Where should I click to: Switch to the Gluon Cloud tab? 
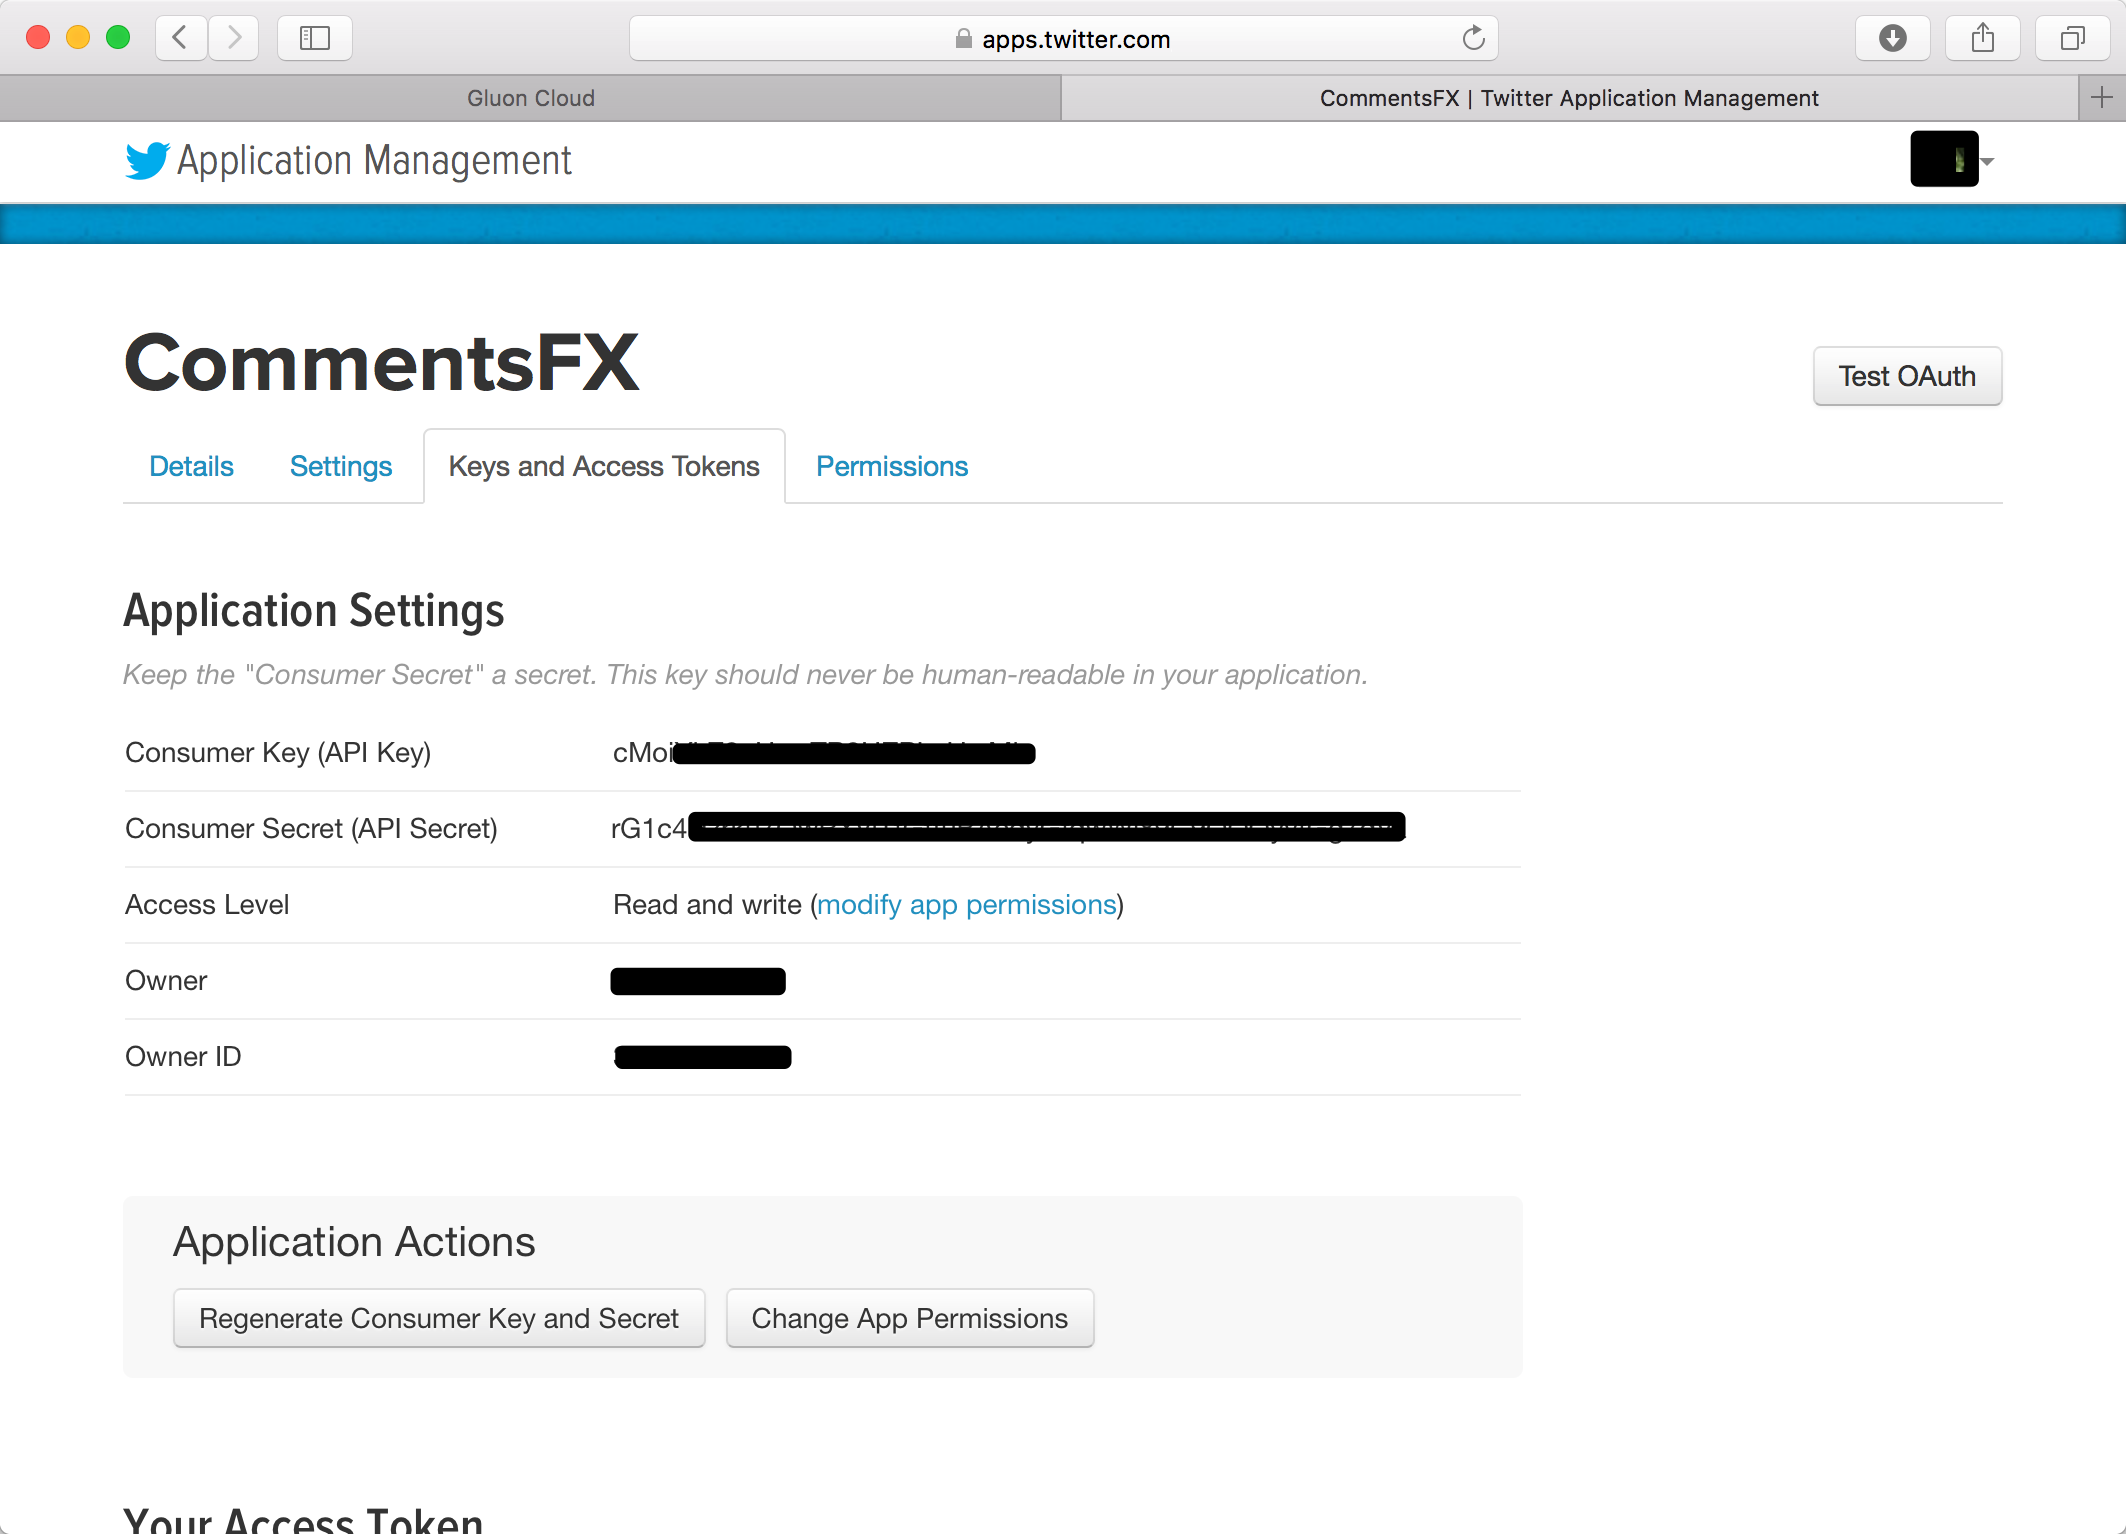[x=530, y=98]
